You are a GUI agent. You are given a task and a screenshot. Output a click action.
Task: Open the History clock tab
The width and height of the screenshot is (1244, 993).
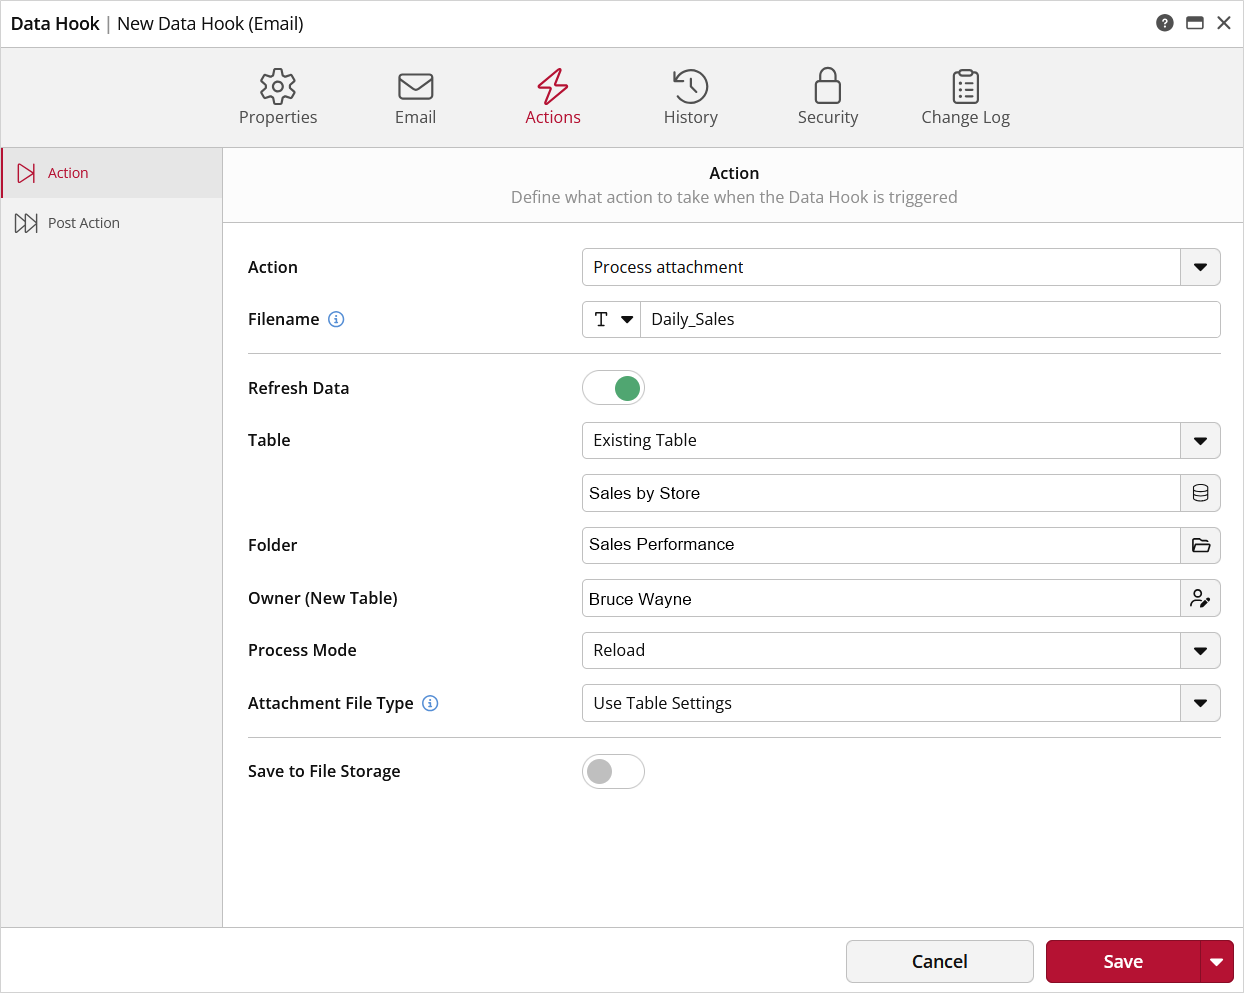pos(691,97)
